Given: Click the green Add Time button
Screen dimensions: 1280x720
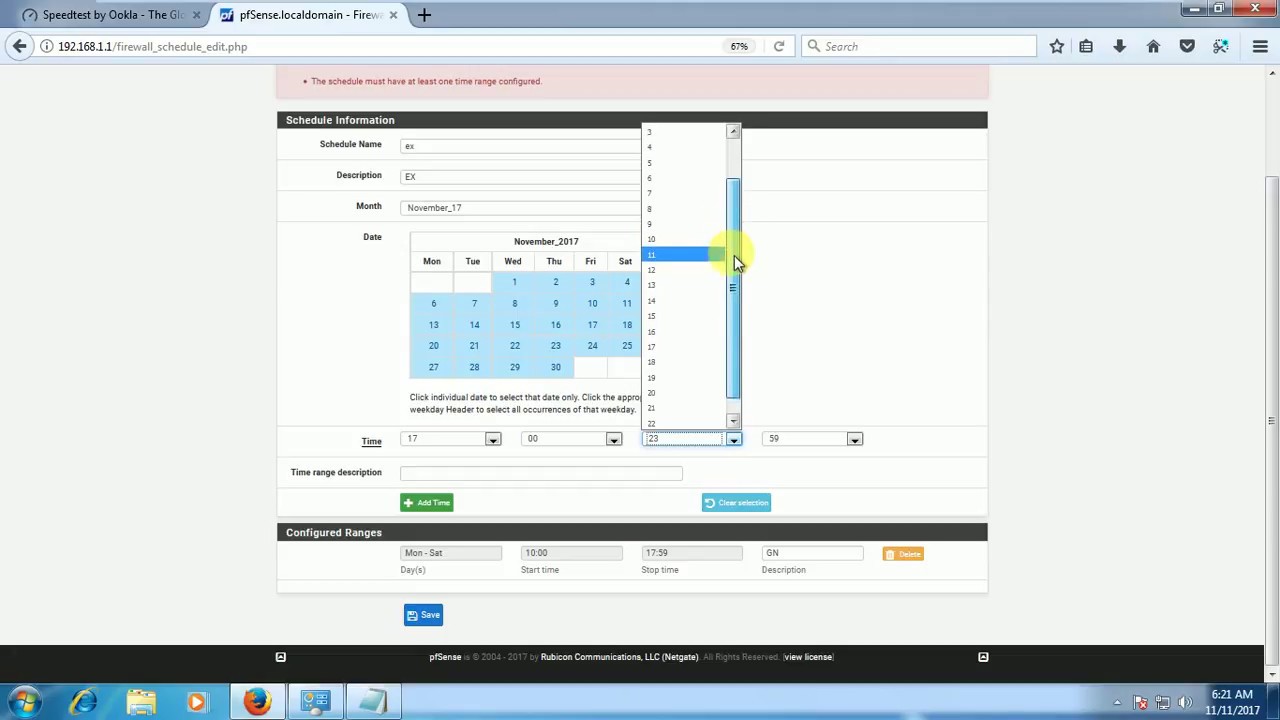Looking at the screenshot, I should 427,503.
